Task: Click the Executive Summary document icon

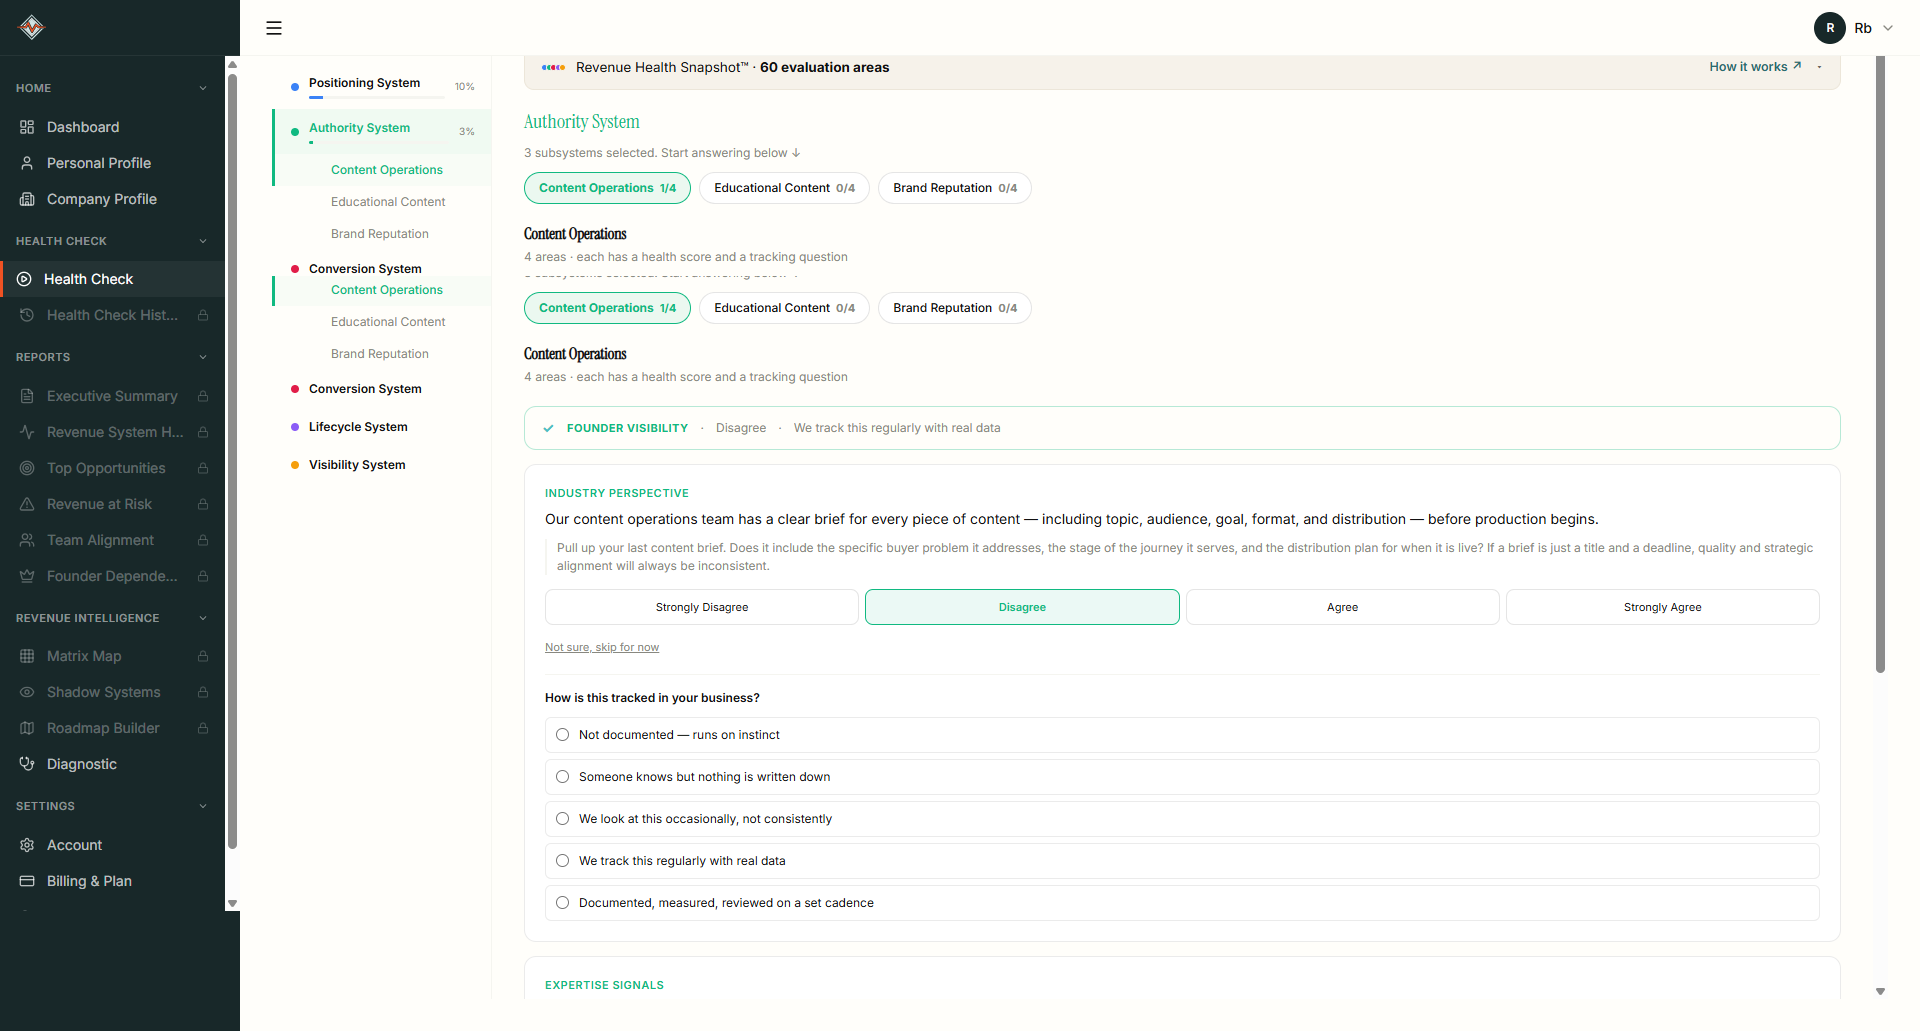Action: 27,396
